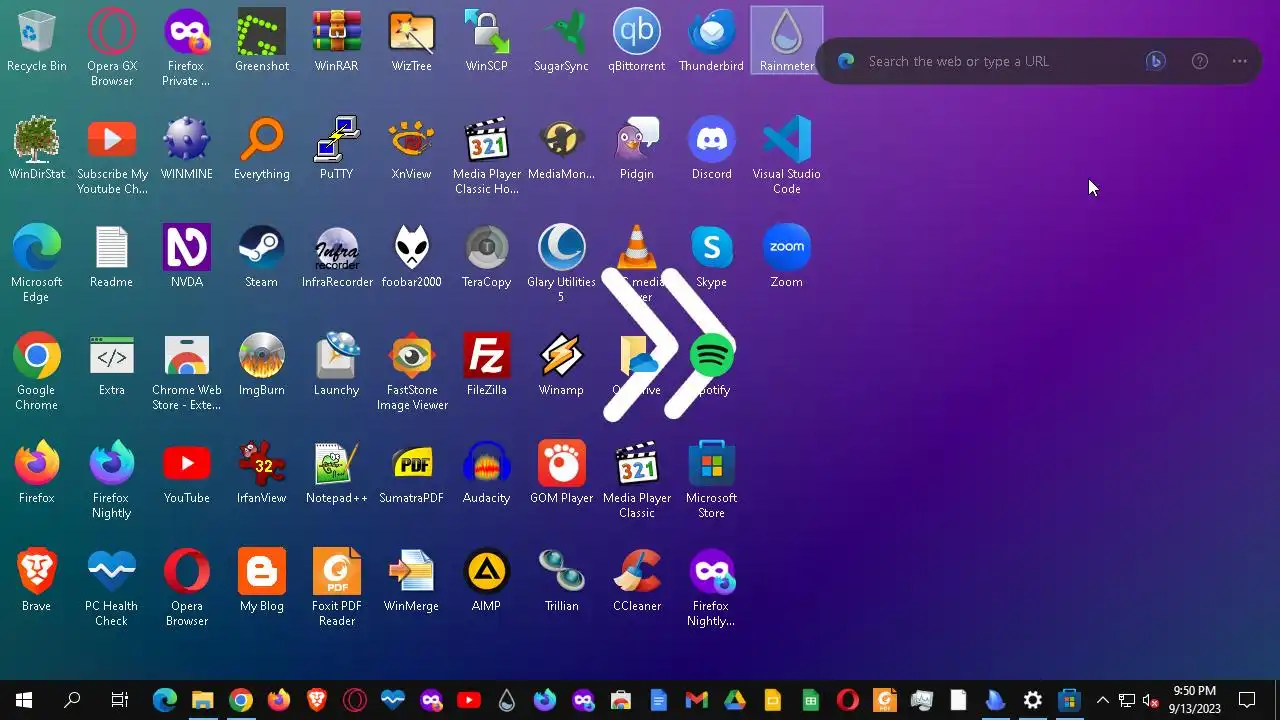
Task: Open the search bar more options menu
Action: point(1240,61)
